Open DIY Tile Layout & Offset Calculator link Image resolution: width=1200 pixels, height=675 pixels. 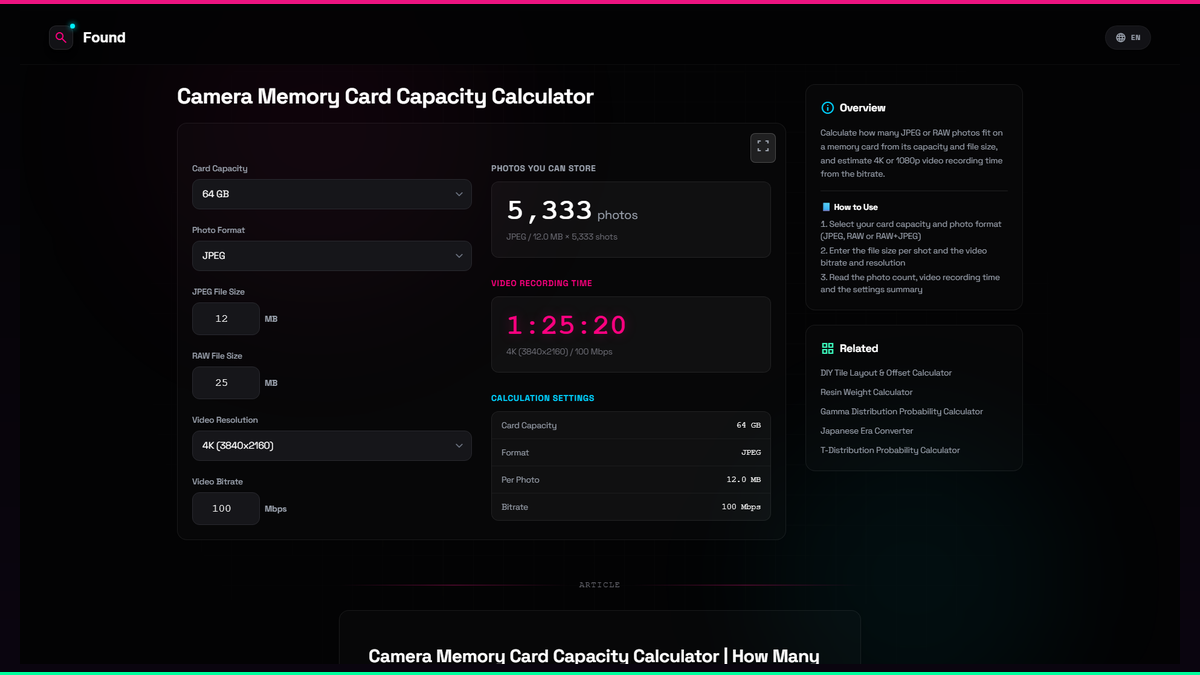pyautogui.click(x=886, y=373)
